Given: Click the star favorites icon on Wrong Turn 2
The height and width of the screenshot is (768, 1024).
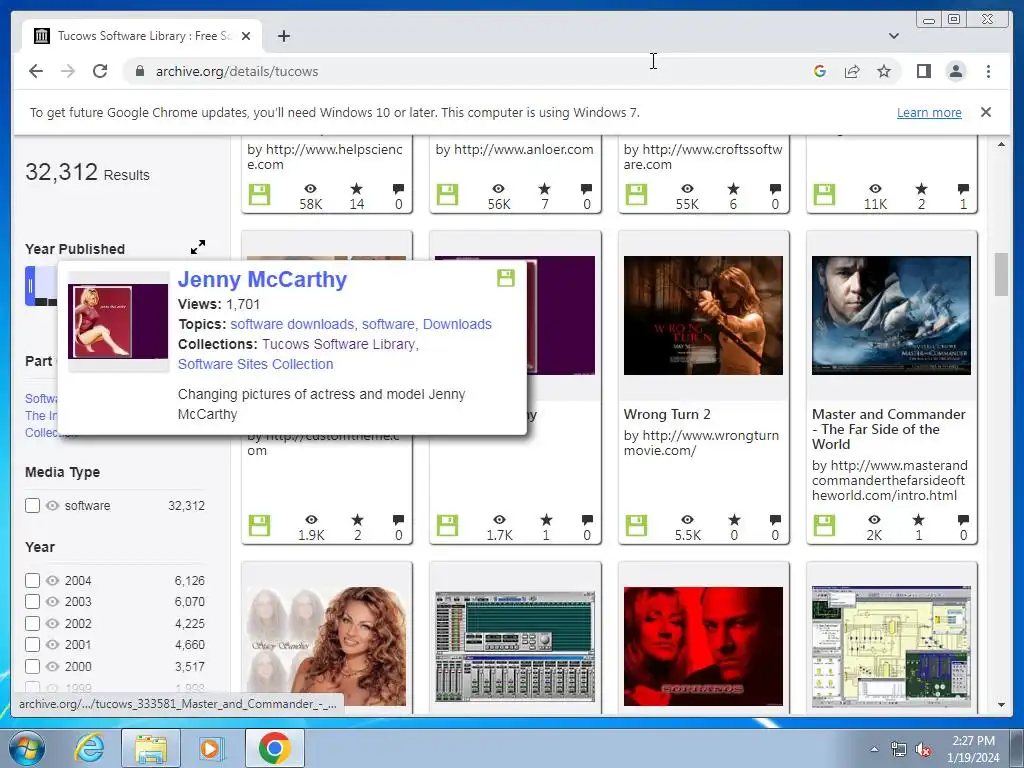Looking at the screenshot, I should [734, 520].
